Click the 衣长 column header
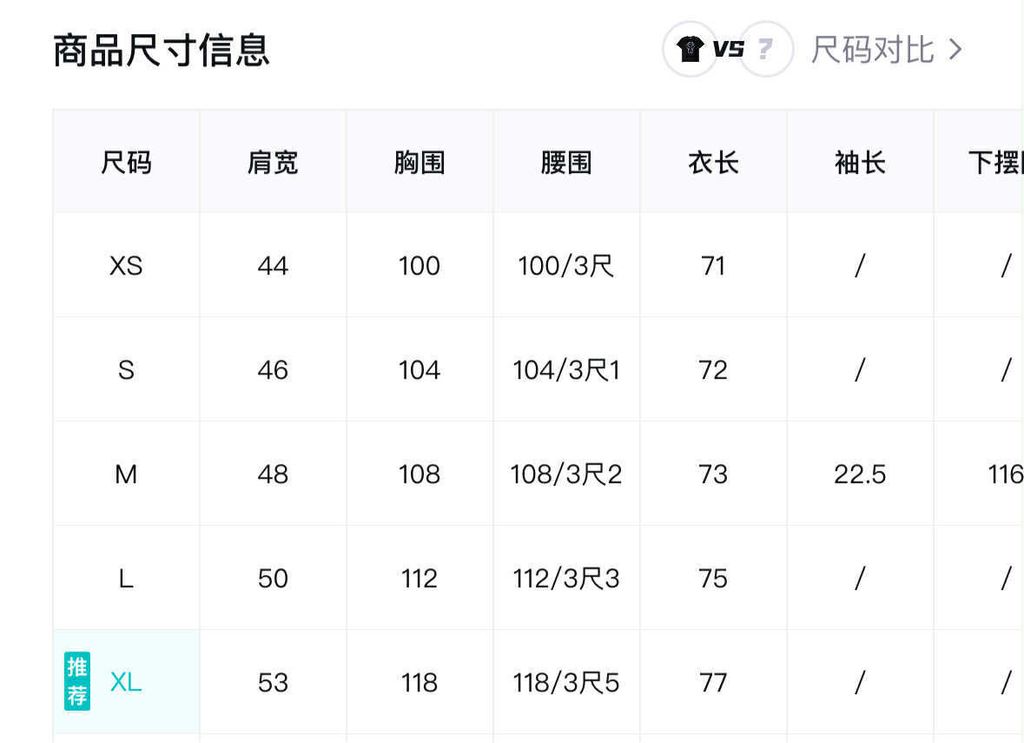 click(x=713, y=162)
